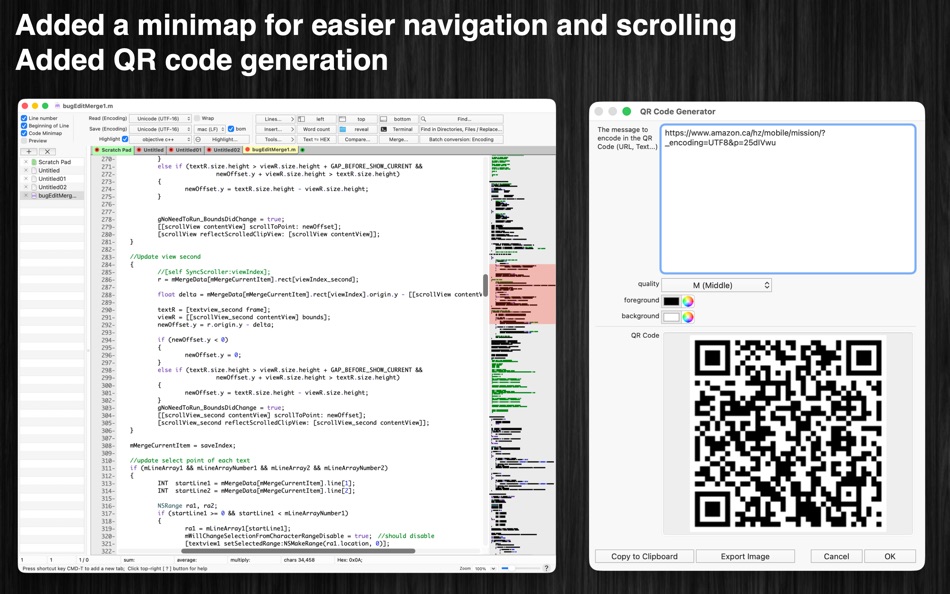
Task: Enable the Preview checkbox
Action: click(24, 141)
